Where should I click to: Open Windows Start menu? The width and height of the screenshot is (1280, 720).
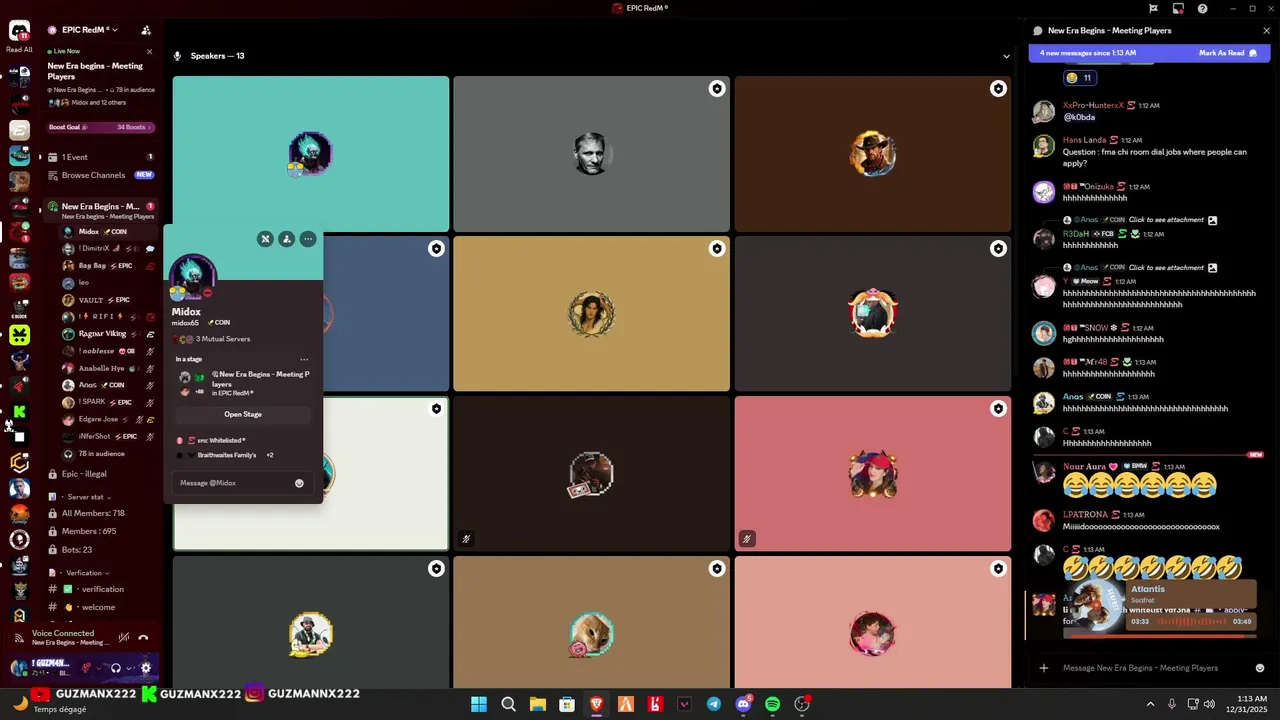[x=479, y=704]
